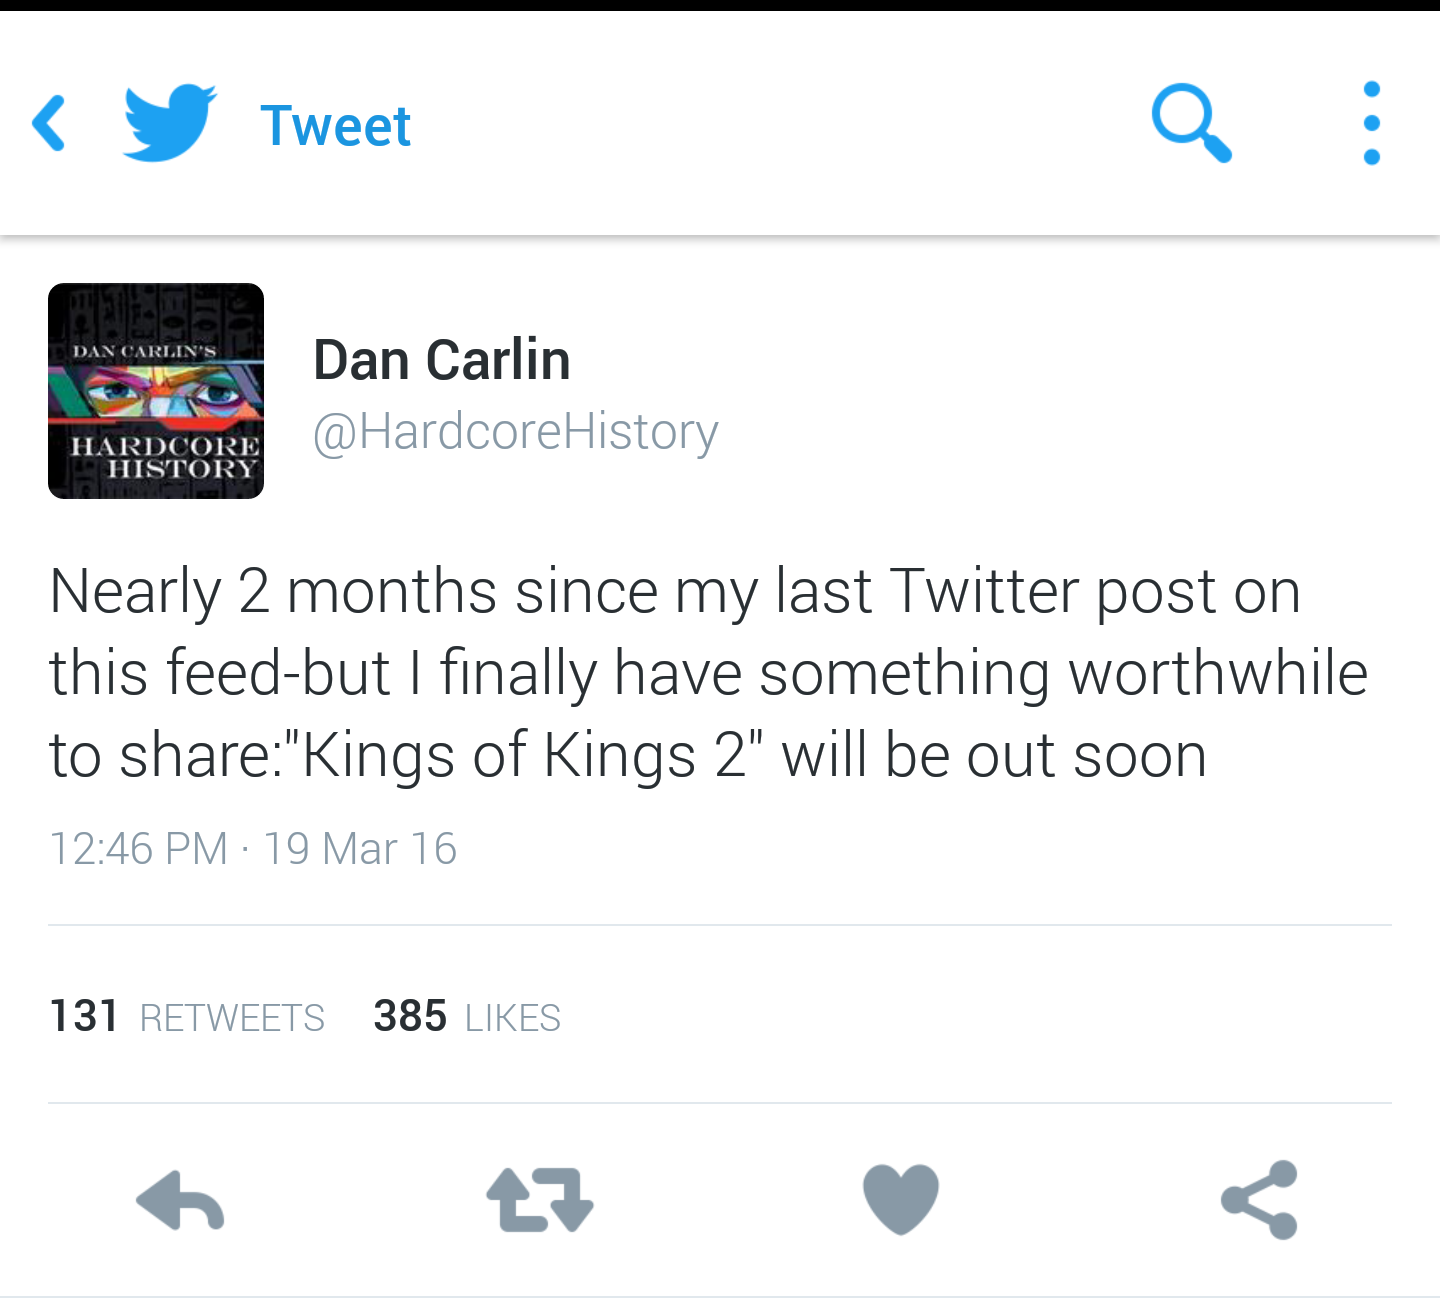Select the Tweet header tab
This screenshot has height=1312, width=1440.
tap(336, 123)
